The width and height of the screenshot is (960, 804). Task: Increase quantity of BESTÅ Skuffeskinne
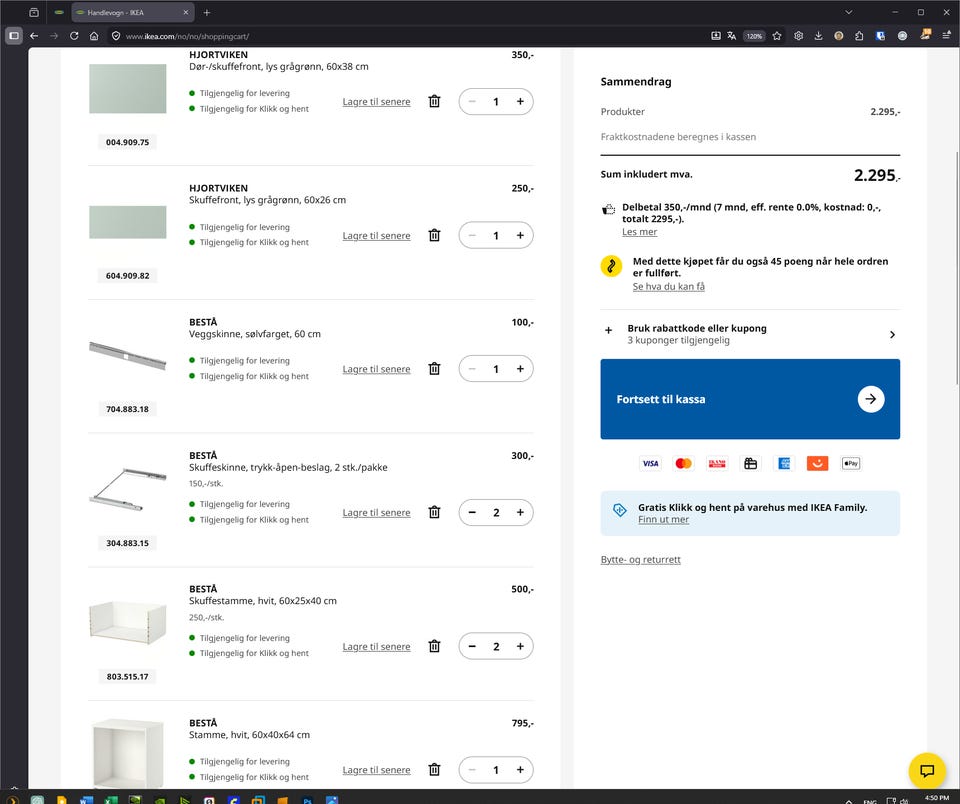coord(520,513)
